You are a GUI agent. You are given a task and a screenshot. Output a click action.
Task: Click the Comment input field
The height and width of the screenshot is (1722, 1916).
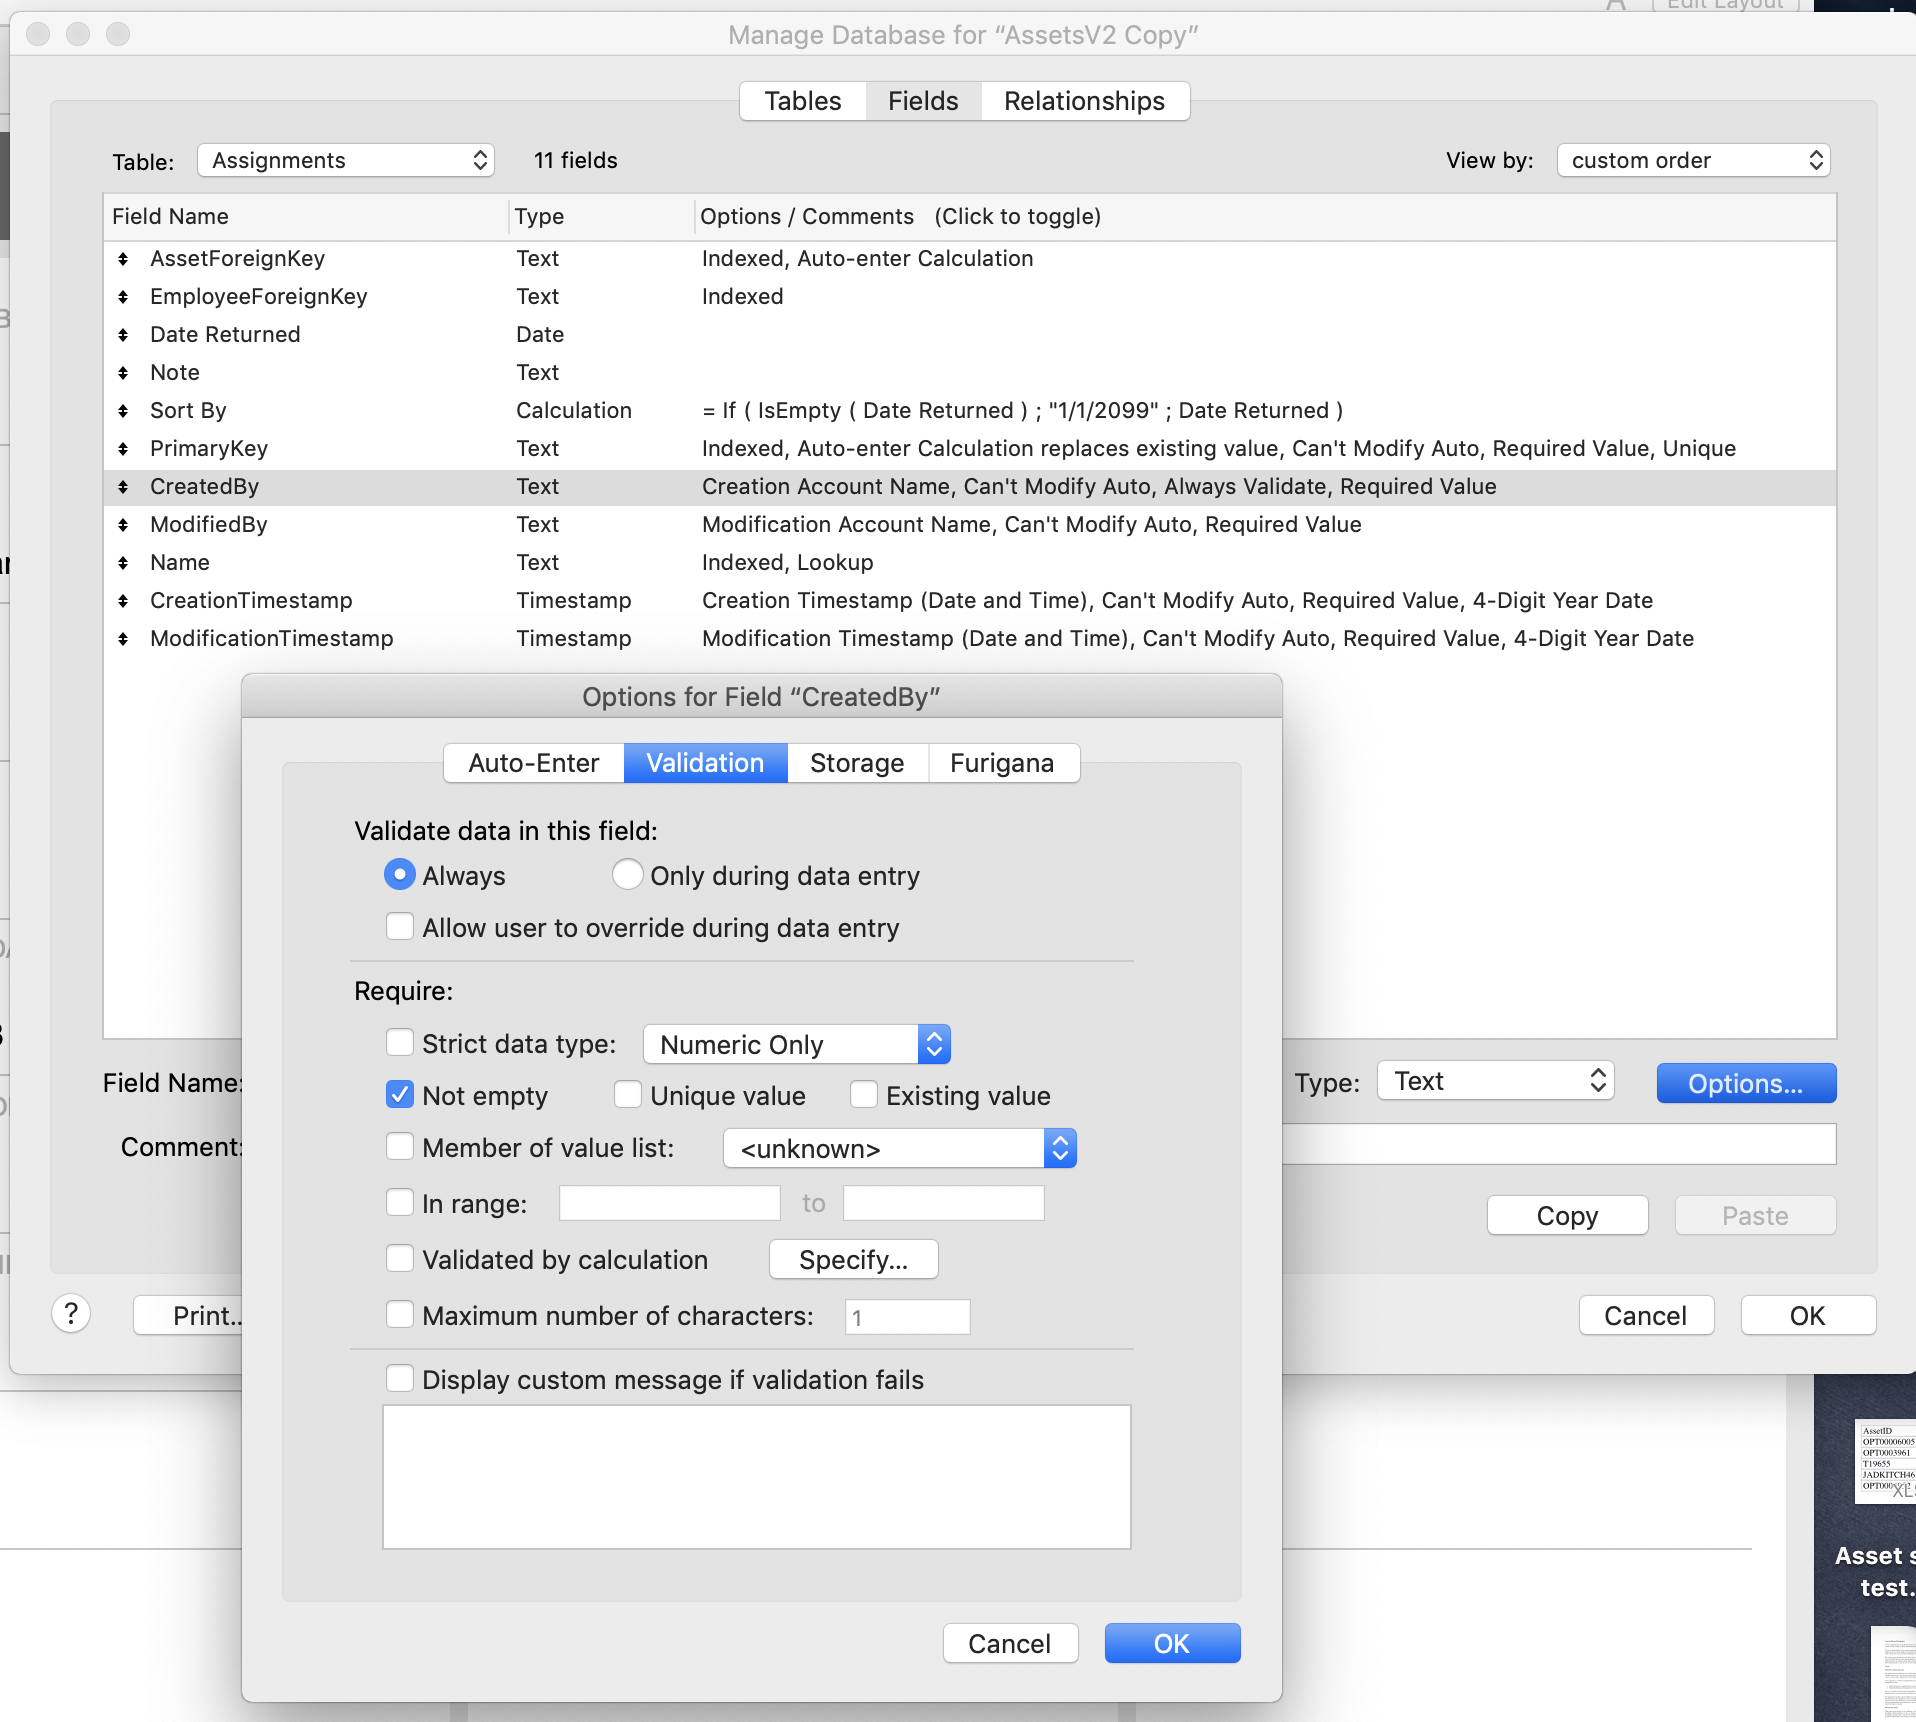[x=1559, y=1144]
